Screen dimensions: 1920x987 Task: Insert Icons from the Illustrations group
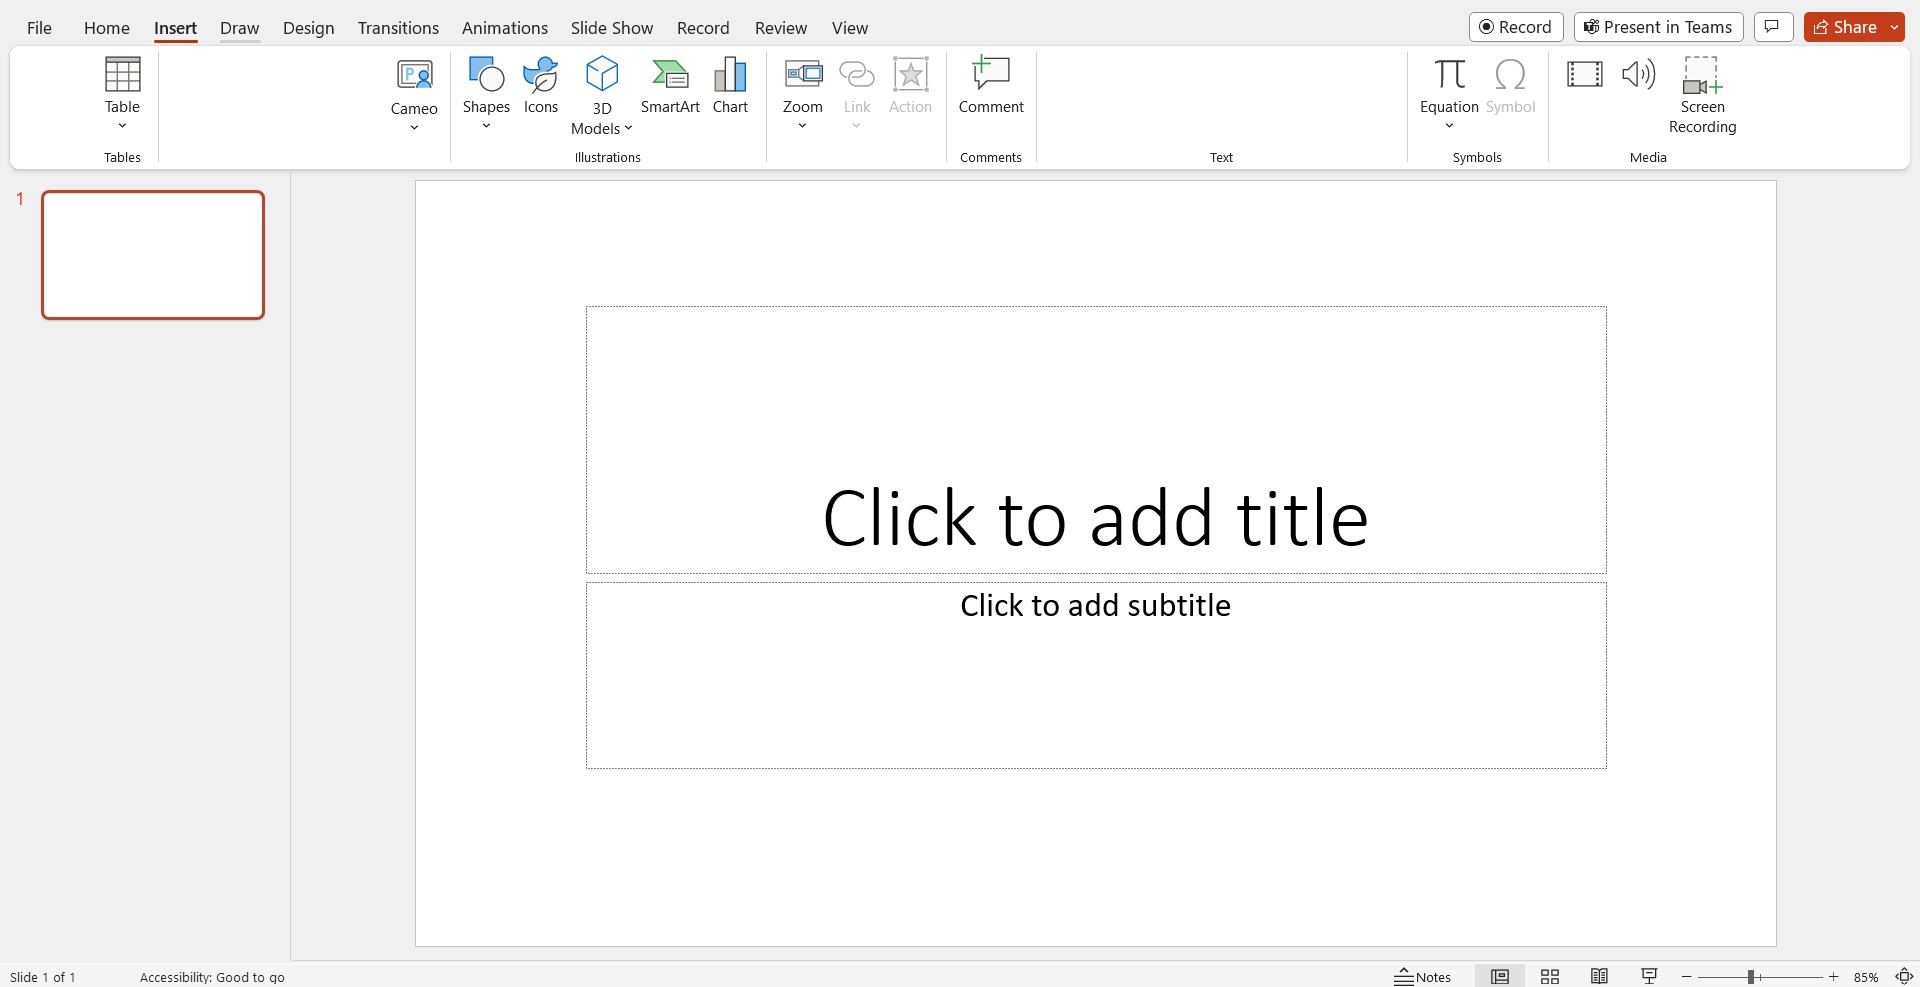[541, 85]
